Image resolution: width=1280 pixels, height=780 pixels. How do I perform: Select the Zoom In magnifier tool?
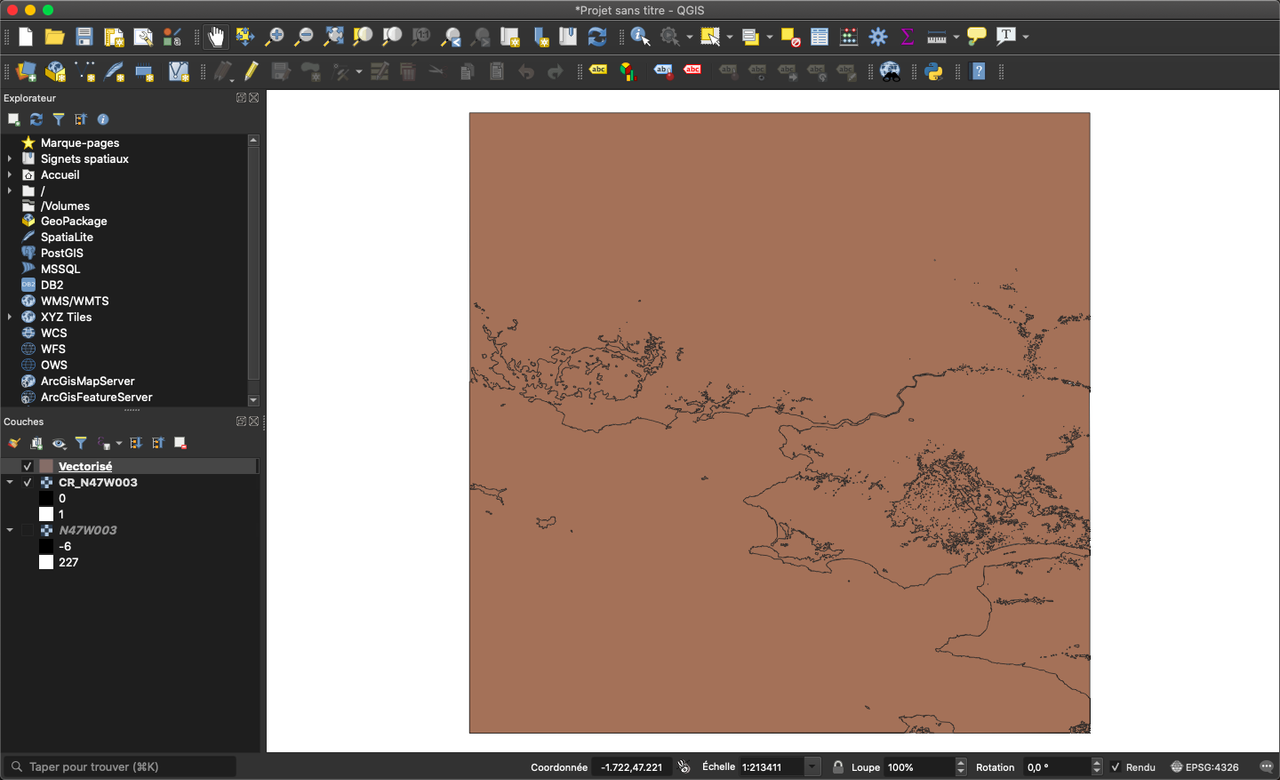click(x=274, y=37)
